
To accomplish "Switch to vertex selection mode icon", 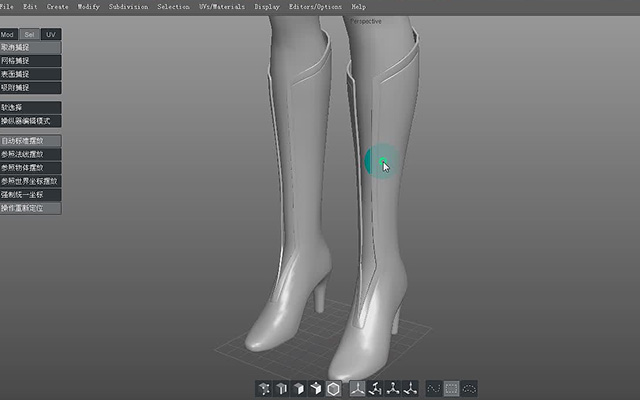I will (264, 389).
